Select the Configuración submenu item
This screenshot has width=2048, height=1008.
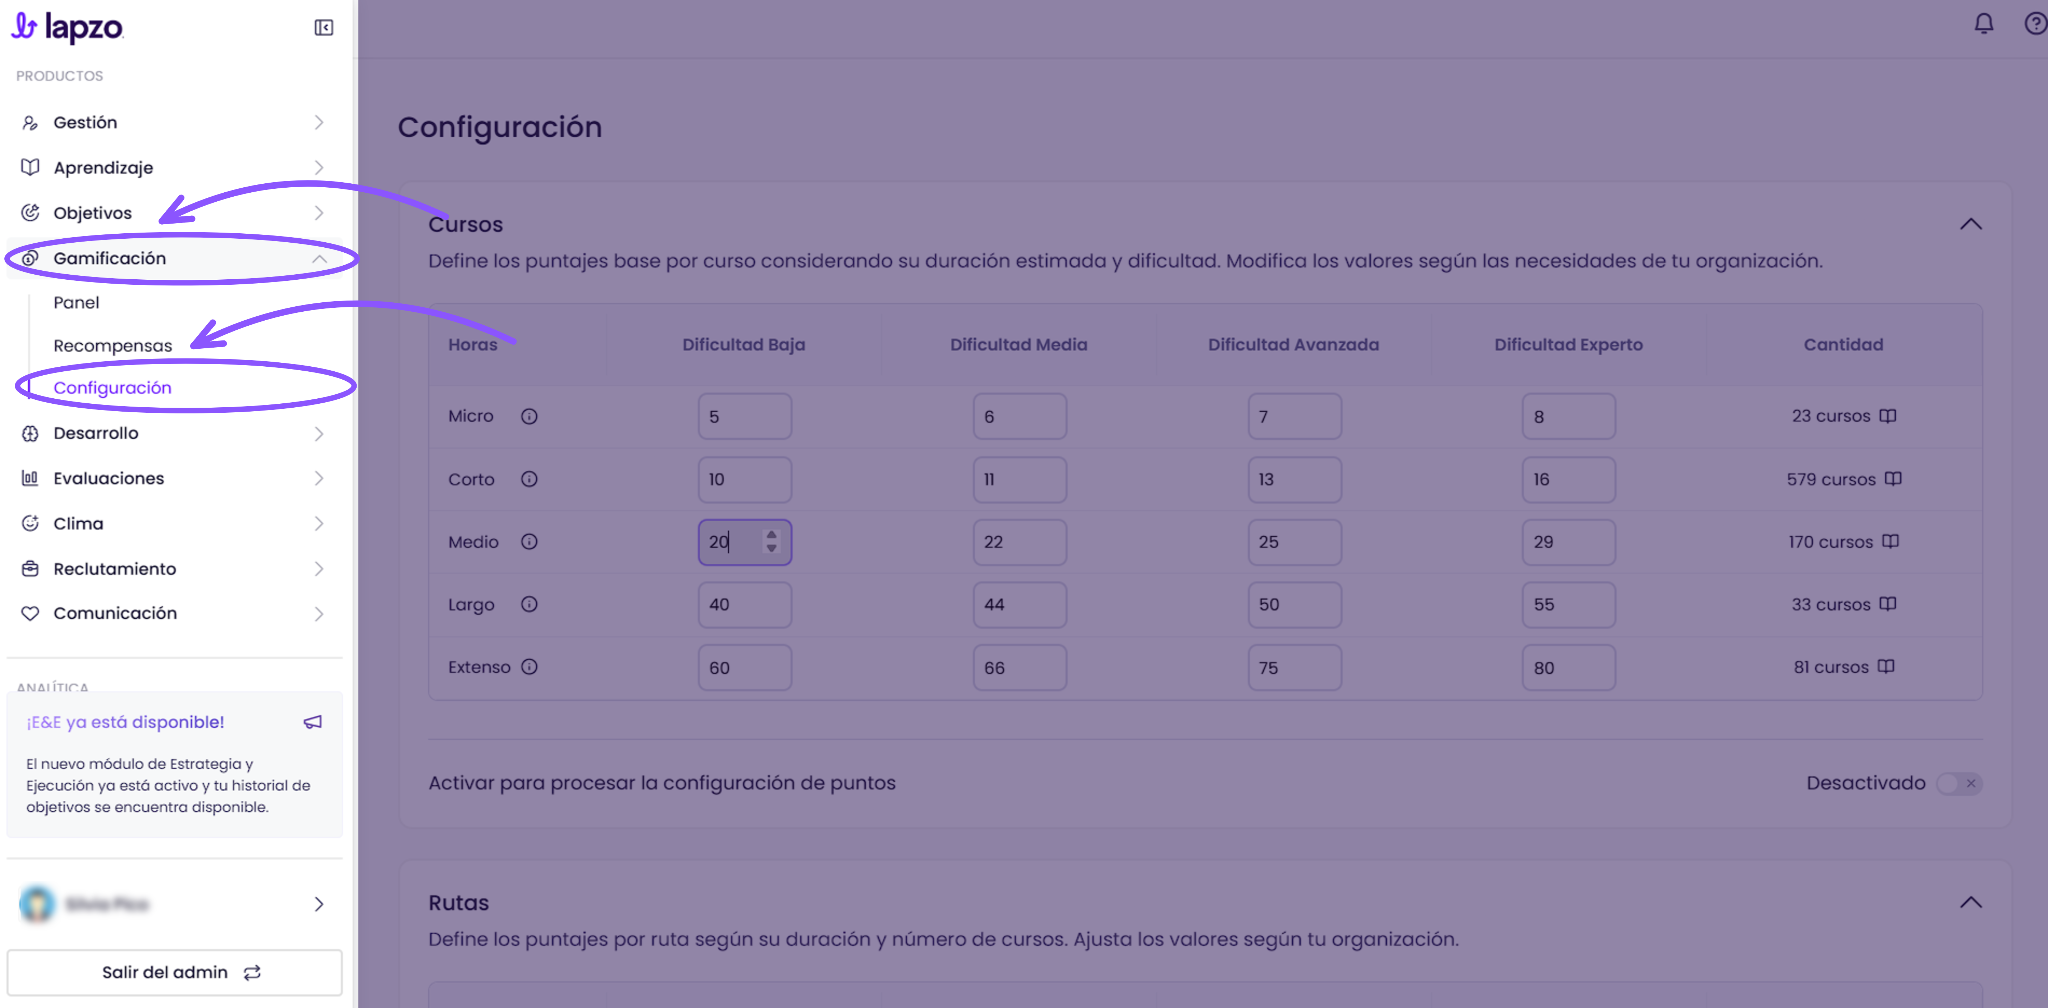pos(113,388)
